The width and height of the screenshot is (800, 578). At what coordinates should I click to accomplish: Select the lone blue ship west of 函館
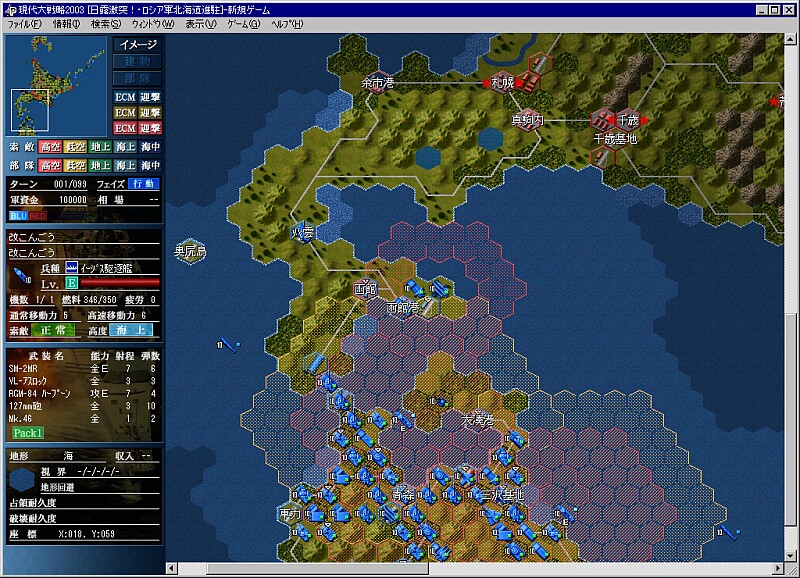tap(228, 346)
